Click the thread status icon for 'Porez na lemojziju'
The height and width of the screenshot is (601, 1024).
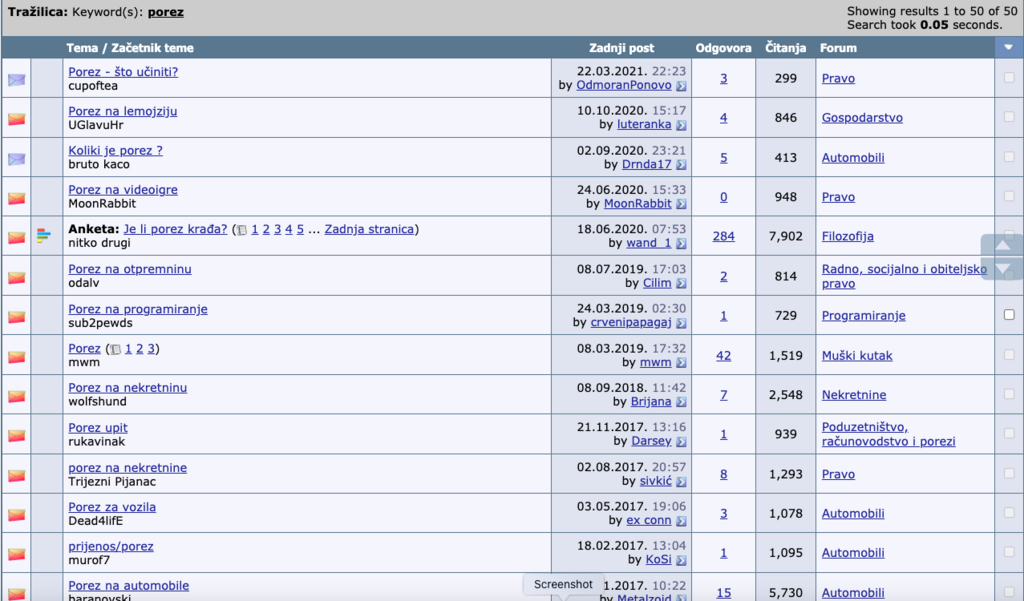[16, 119]
